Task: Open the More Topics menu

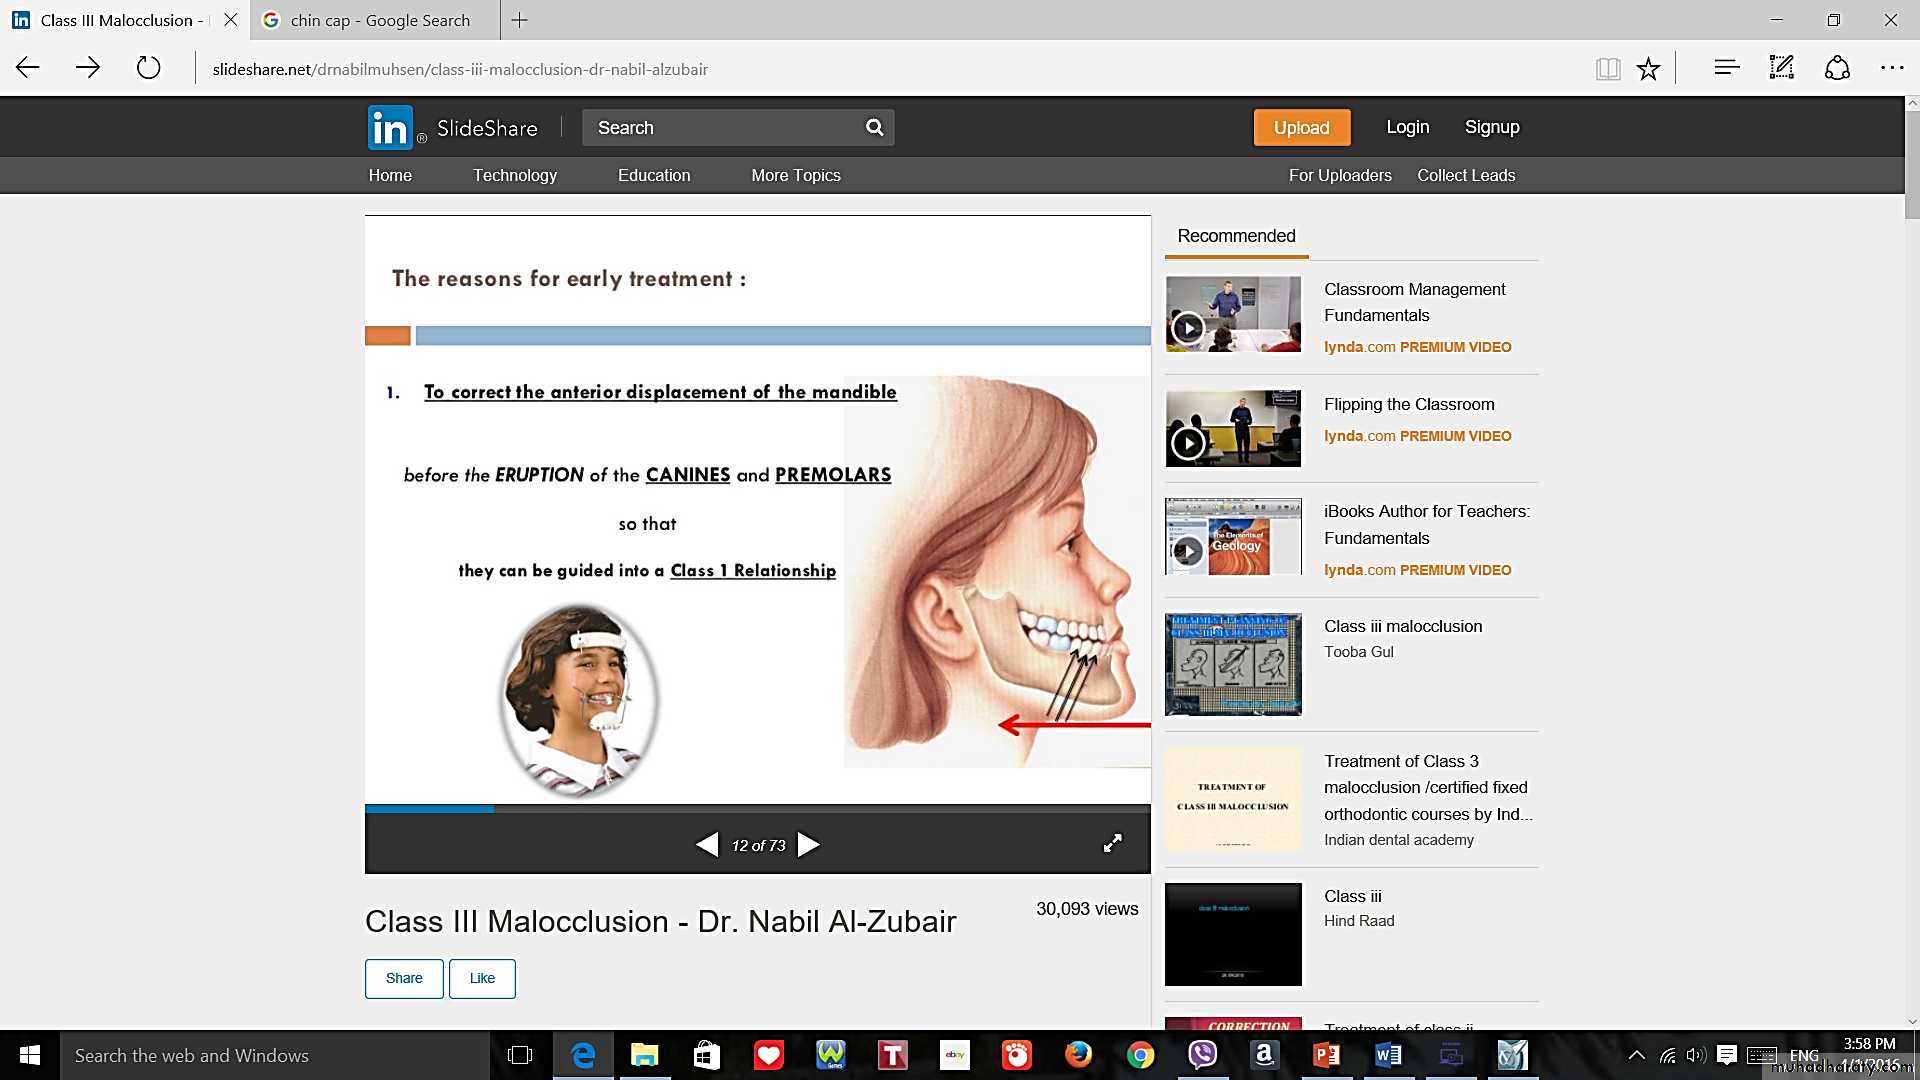Action: (x=795, y=175)
